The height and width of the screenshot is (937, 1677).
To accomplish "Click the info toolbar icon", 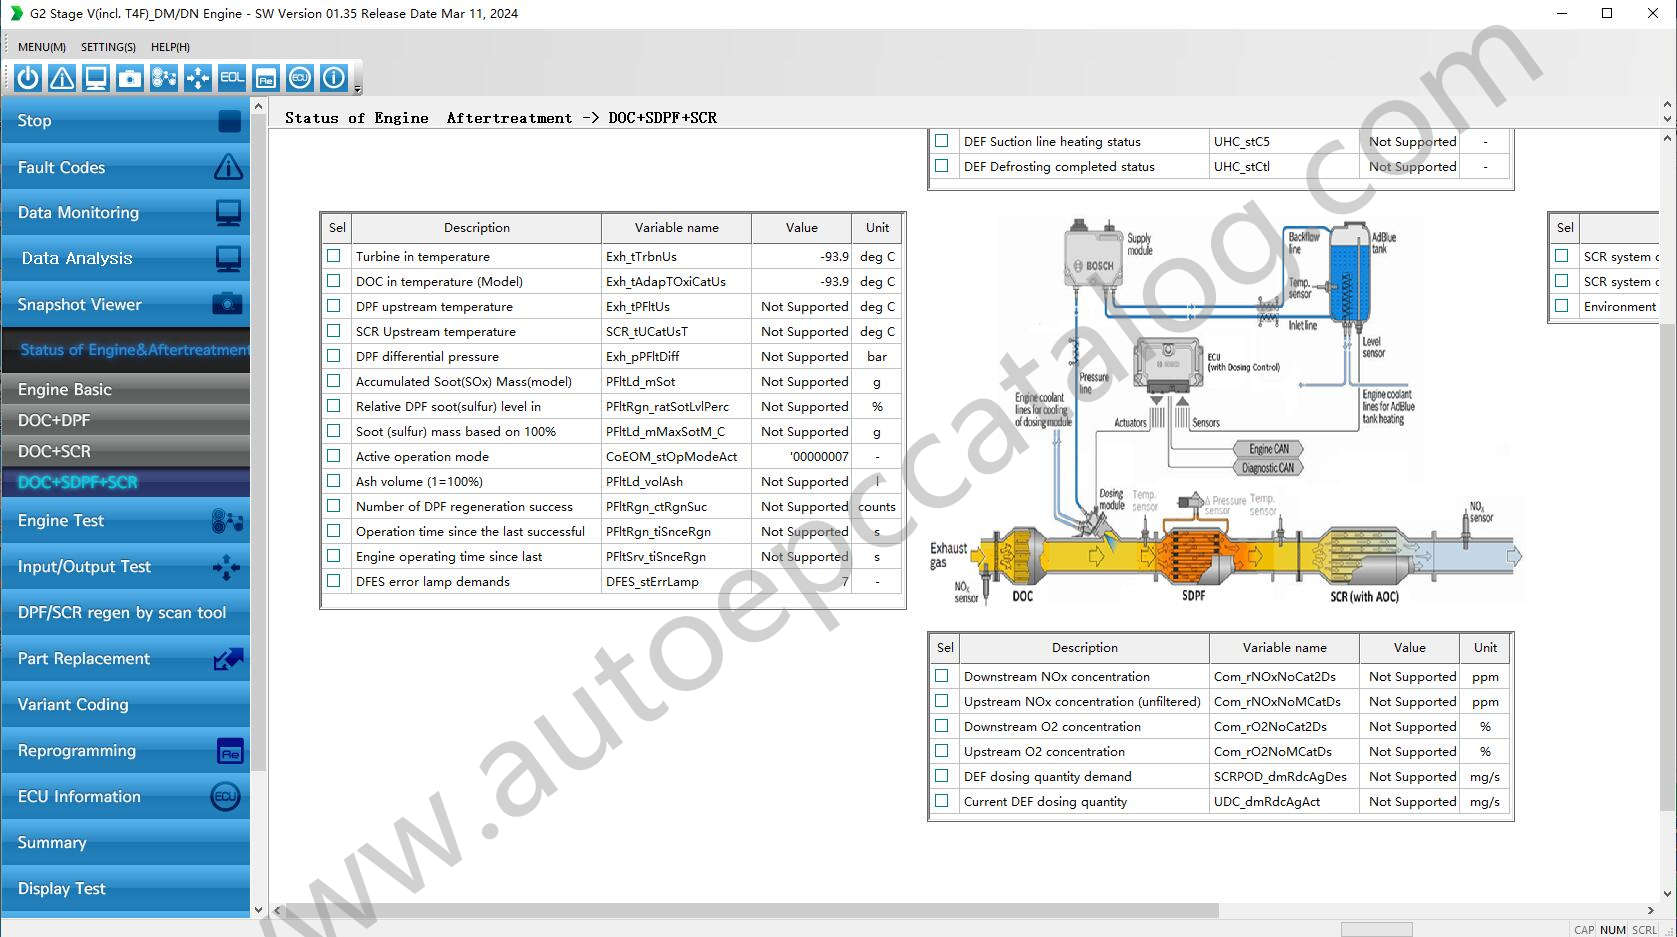I will (x=333, y=78).
